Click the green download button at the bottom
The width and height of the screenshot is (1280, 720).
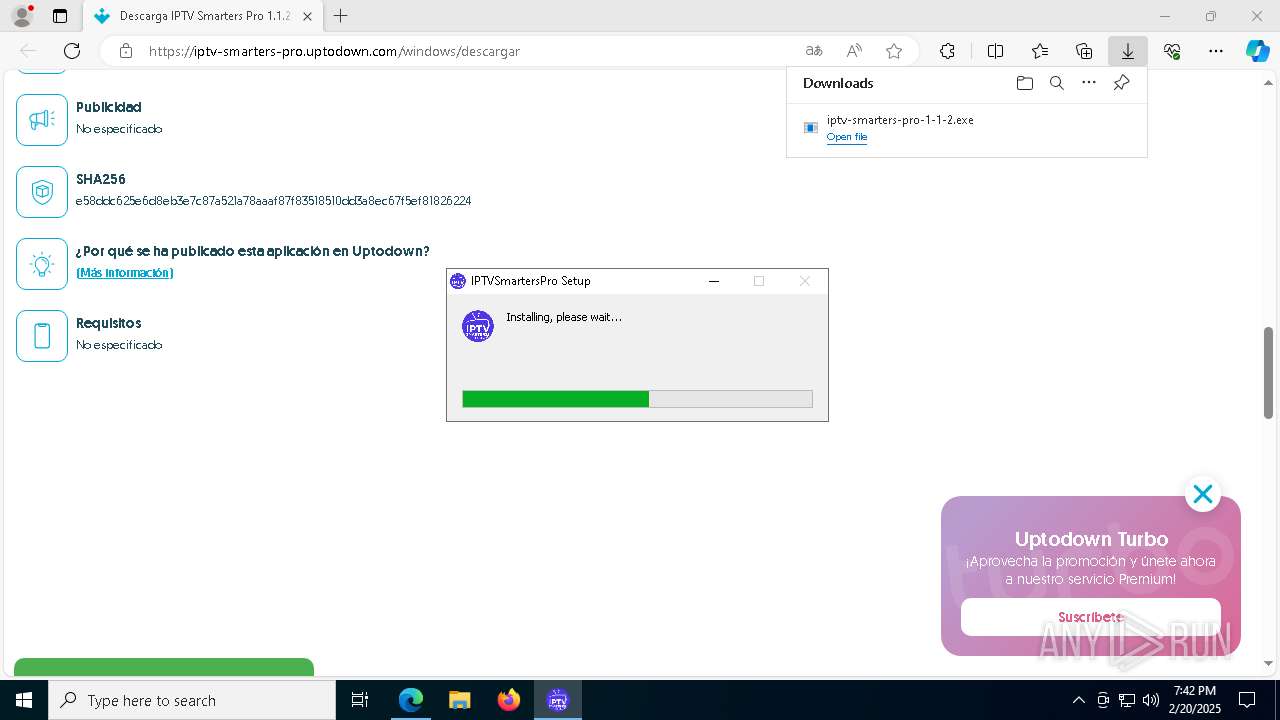coord(164,667)
